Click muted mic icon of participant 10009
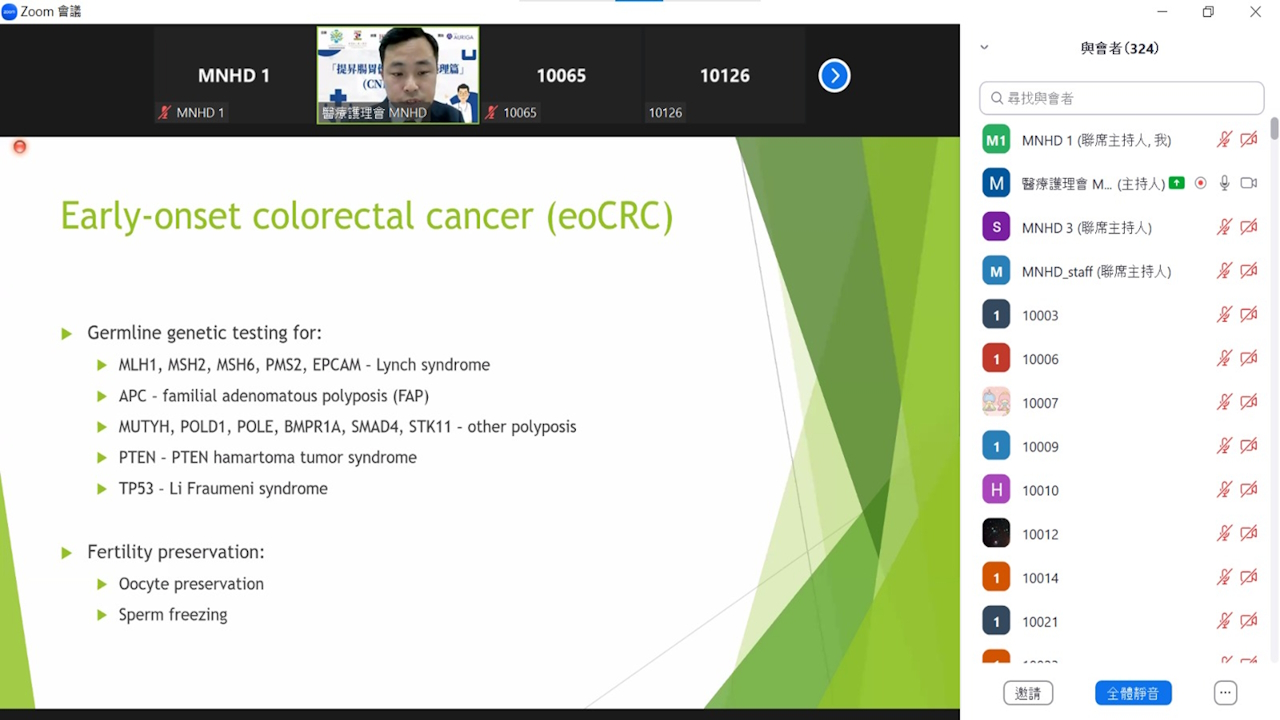Viewport: 1280px width, 720px height. click(x=1224, y=446)
